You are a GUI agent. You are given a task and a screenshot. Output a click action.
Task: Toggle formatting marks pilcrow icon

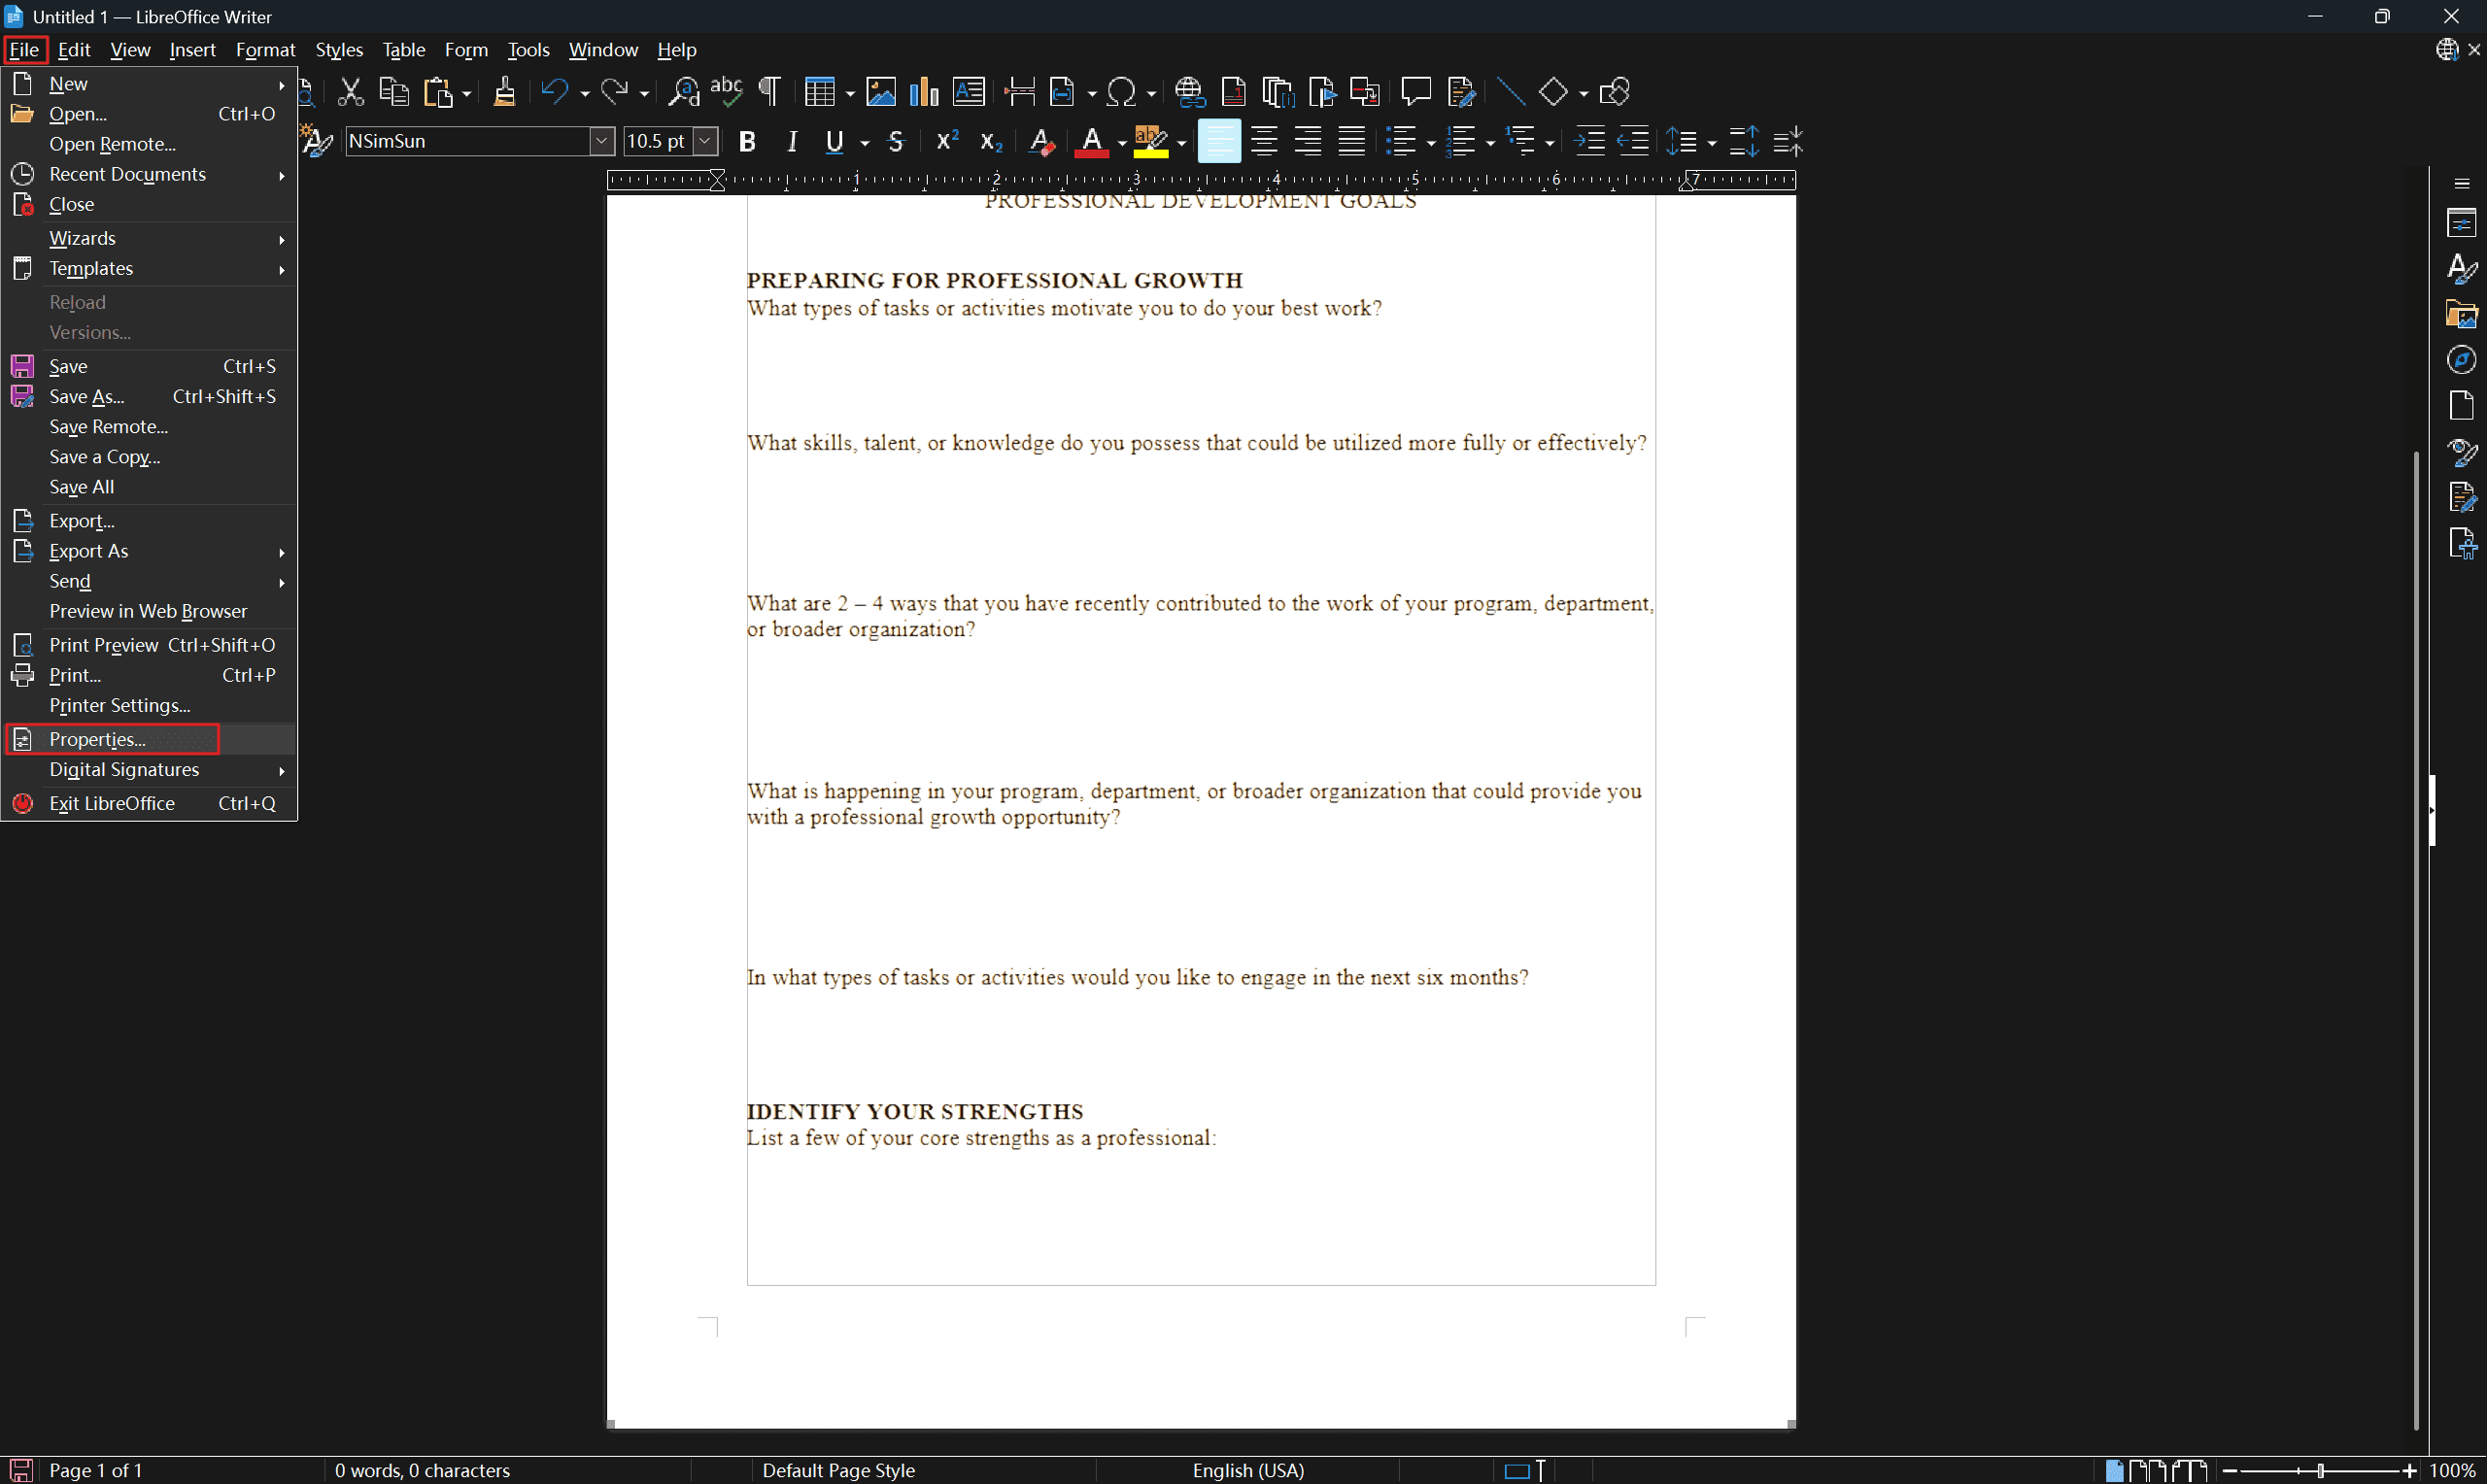click(x=770, y=92)
